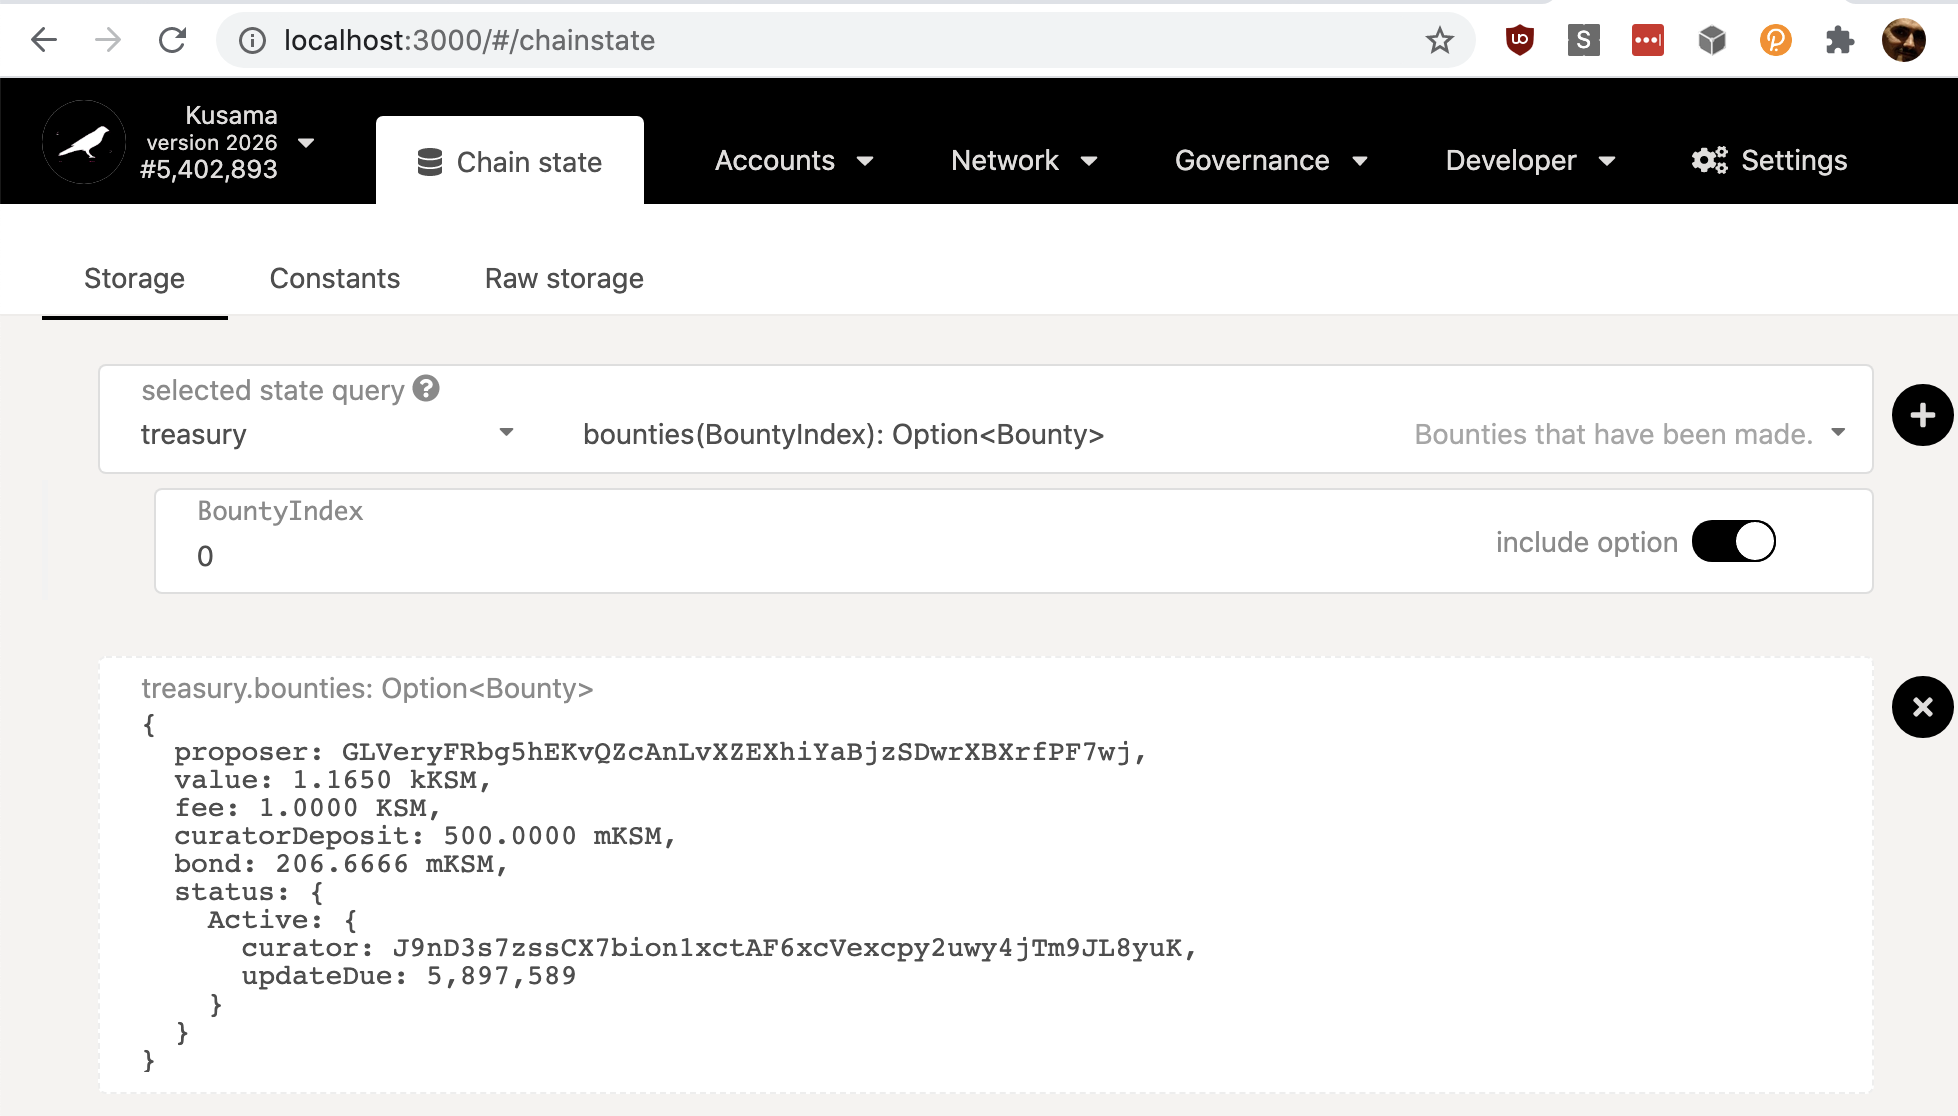Open the Settings menu item
1958x1116 pixels.
(x=1769, y=160)
